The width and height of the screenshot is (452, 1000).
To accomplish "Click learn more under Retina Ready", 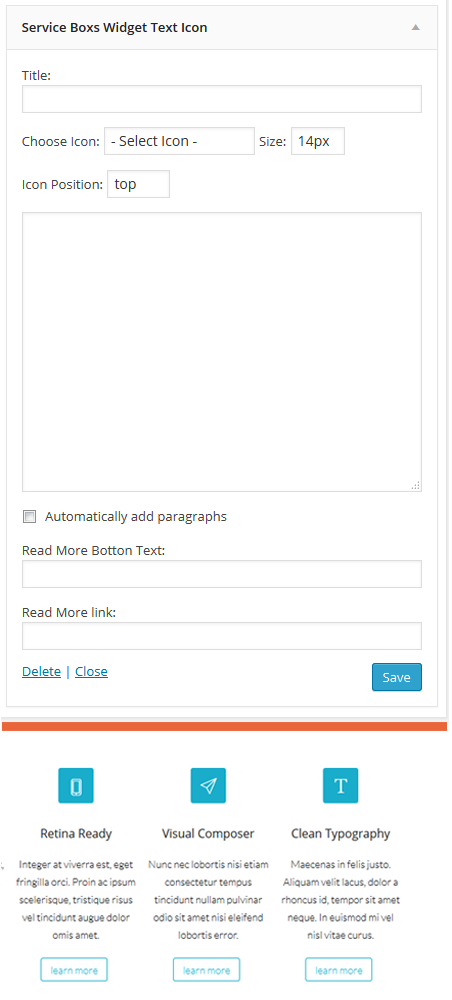I will (x=74, y=969).
